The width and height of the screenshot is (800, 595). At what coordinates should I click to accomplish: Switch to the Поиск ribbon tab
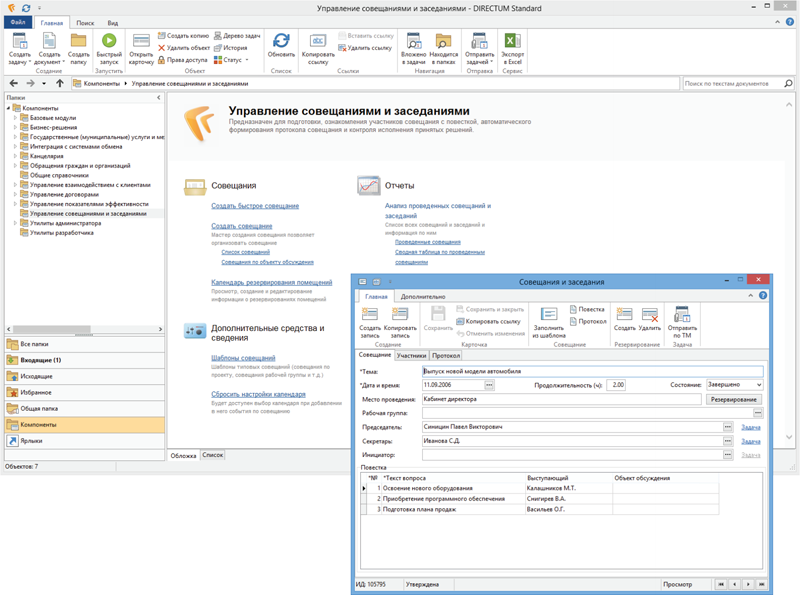point(85,23)
